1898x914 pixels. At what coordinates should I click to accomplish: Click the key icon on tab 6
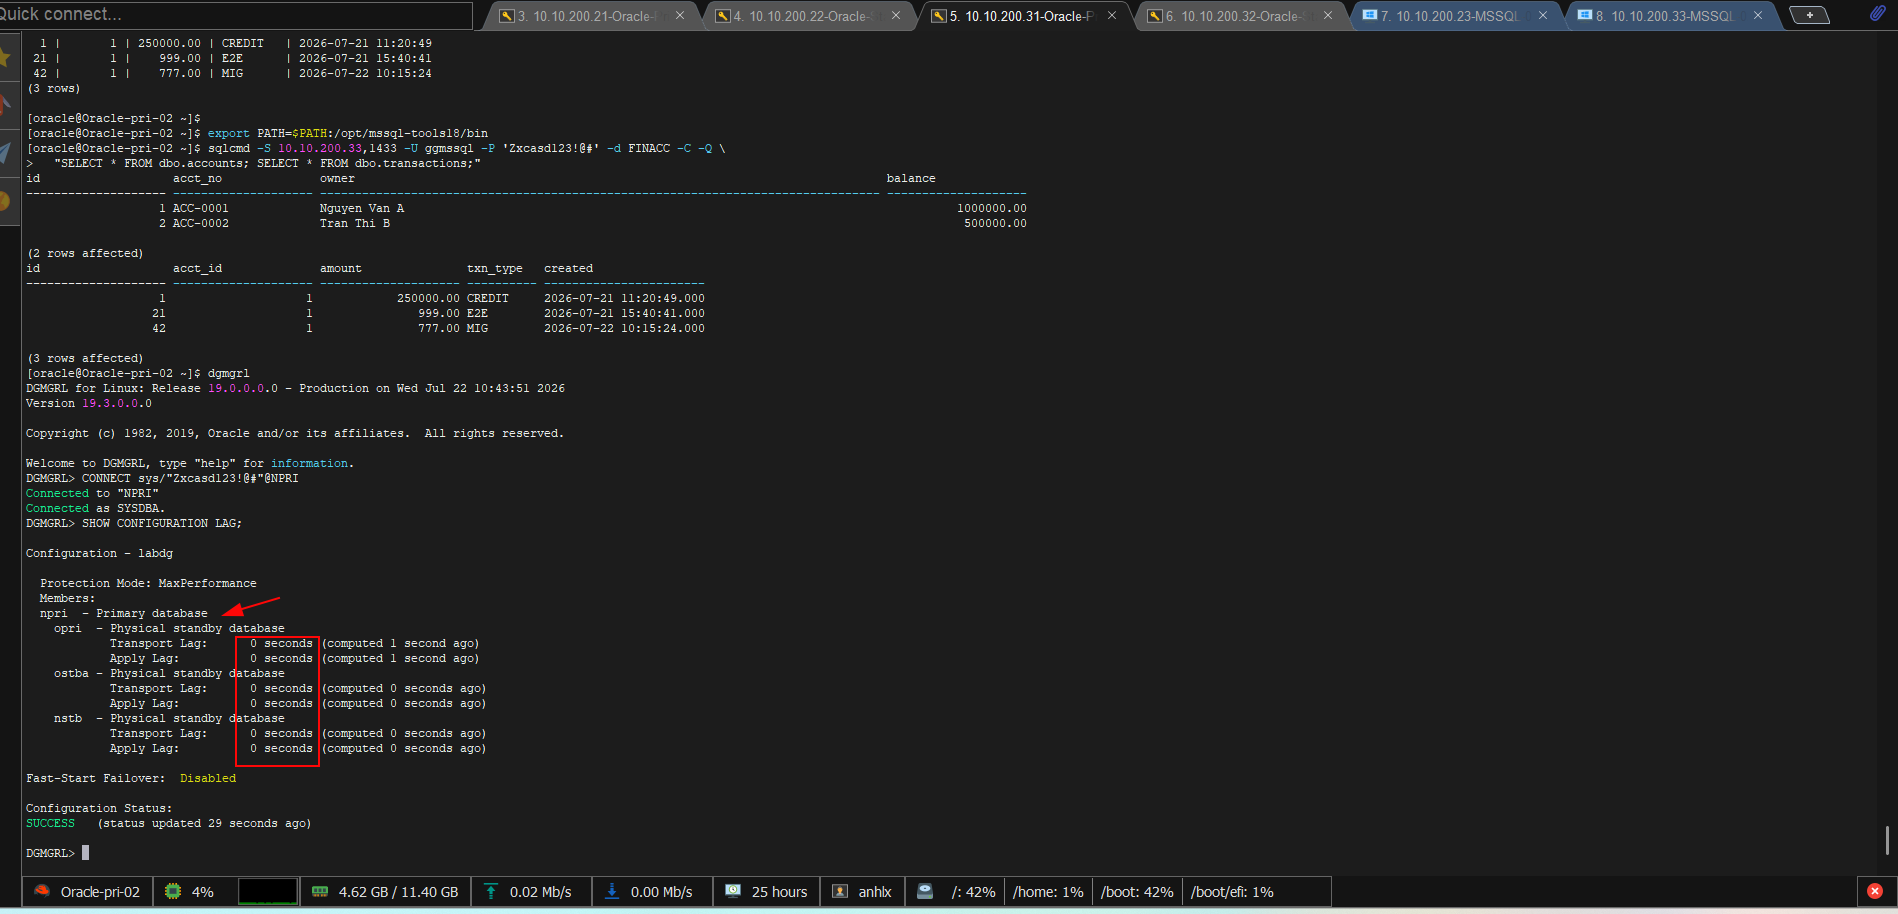click(x=1155, y=16)
